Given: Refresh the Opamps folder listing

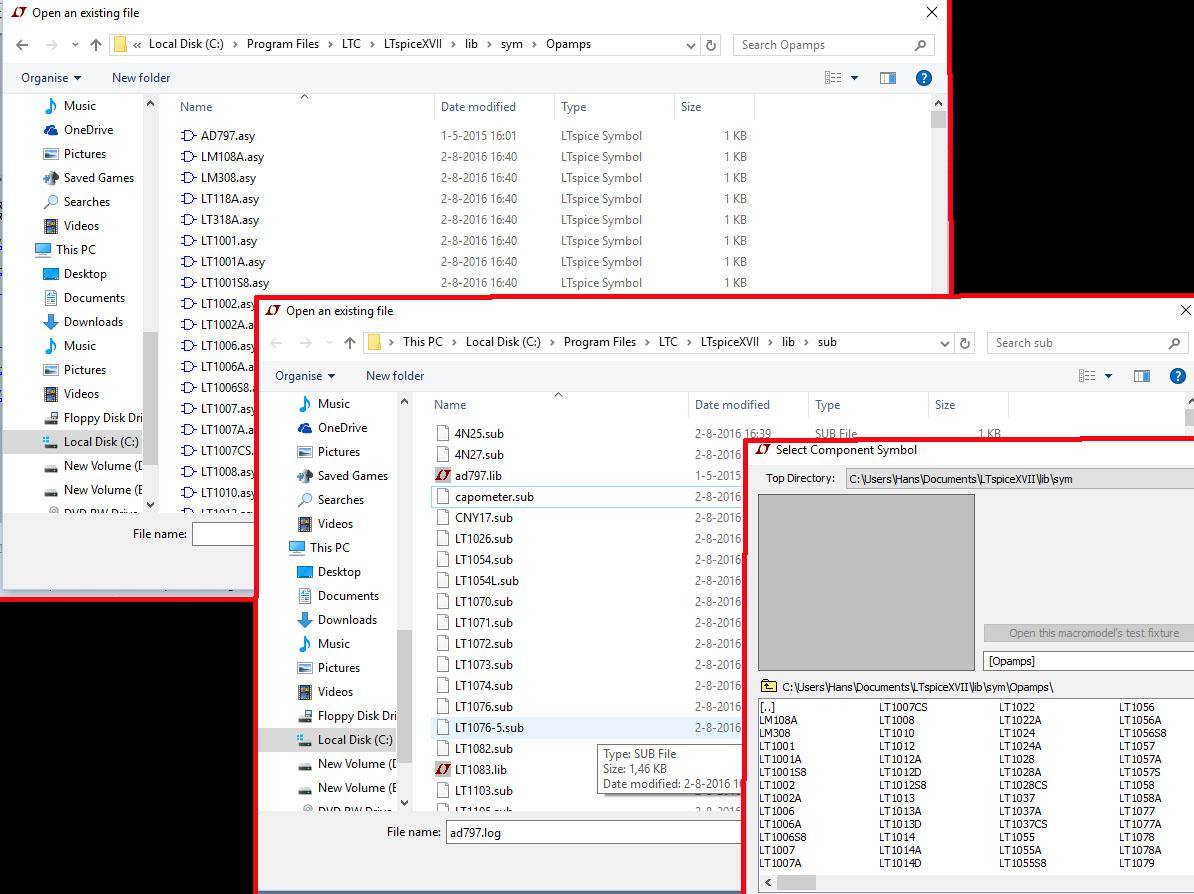Looking at the screenshot, I should click(x=711, y=45).
